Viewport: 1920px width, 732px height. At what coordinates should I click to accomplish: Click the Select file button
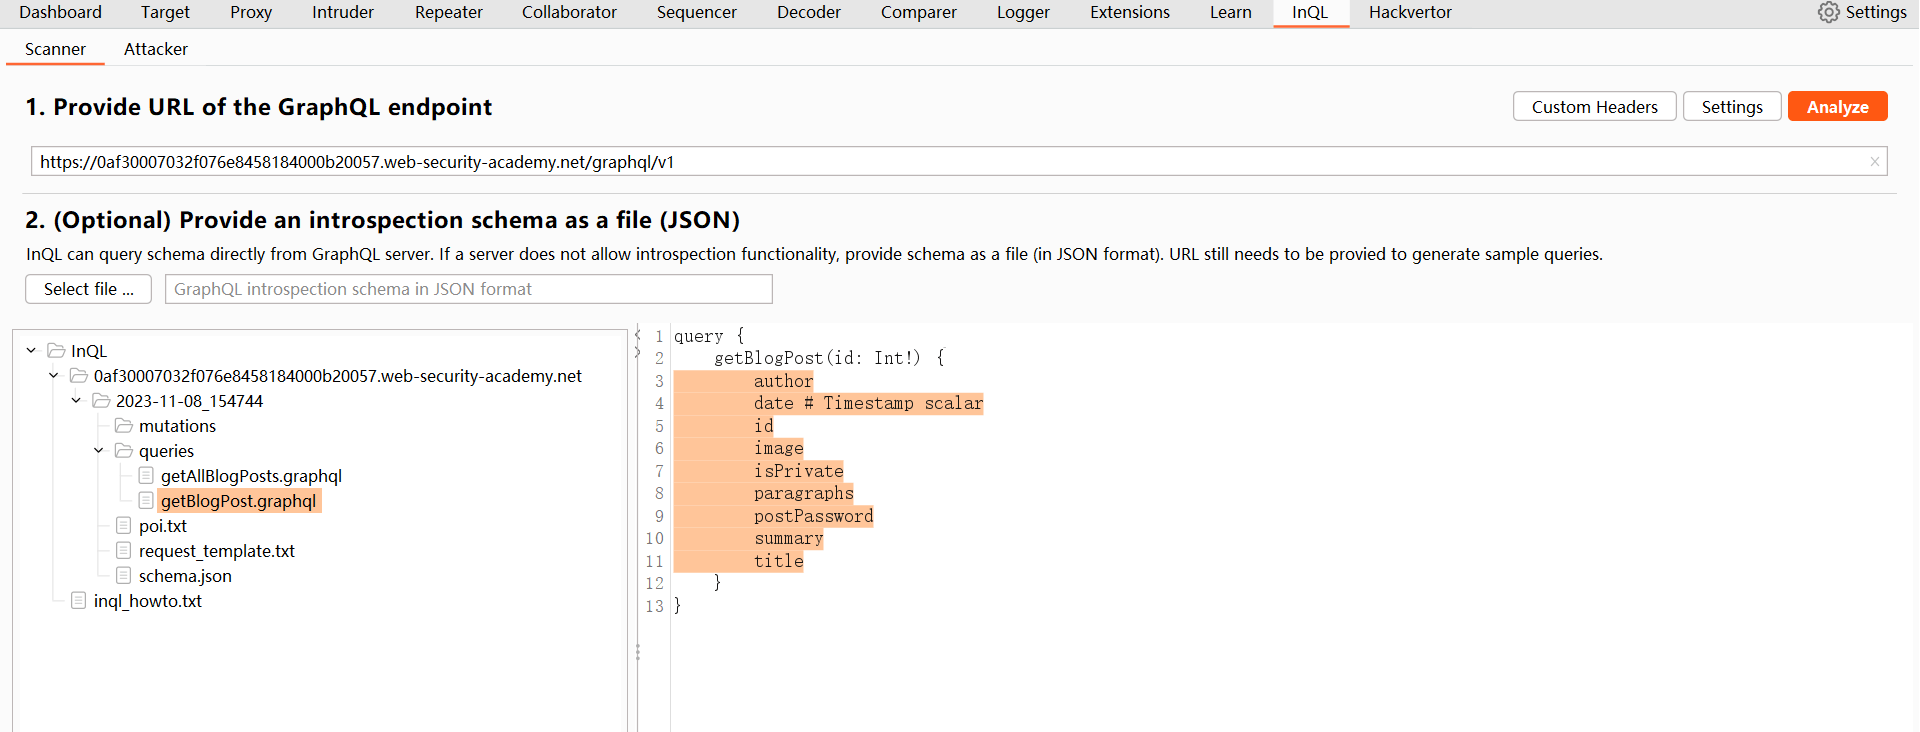[88, 289]
